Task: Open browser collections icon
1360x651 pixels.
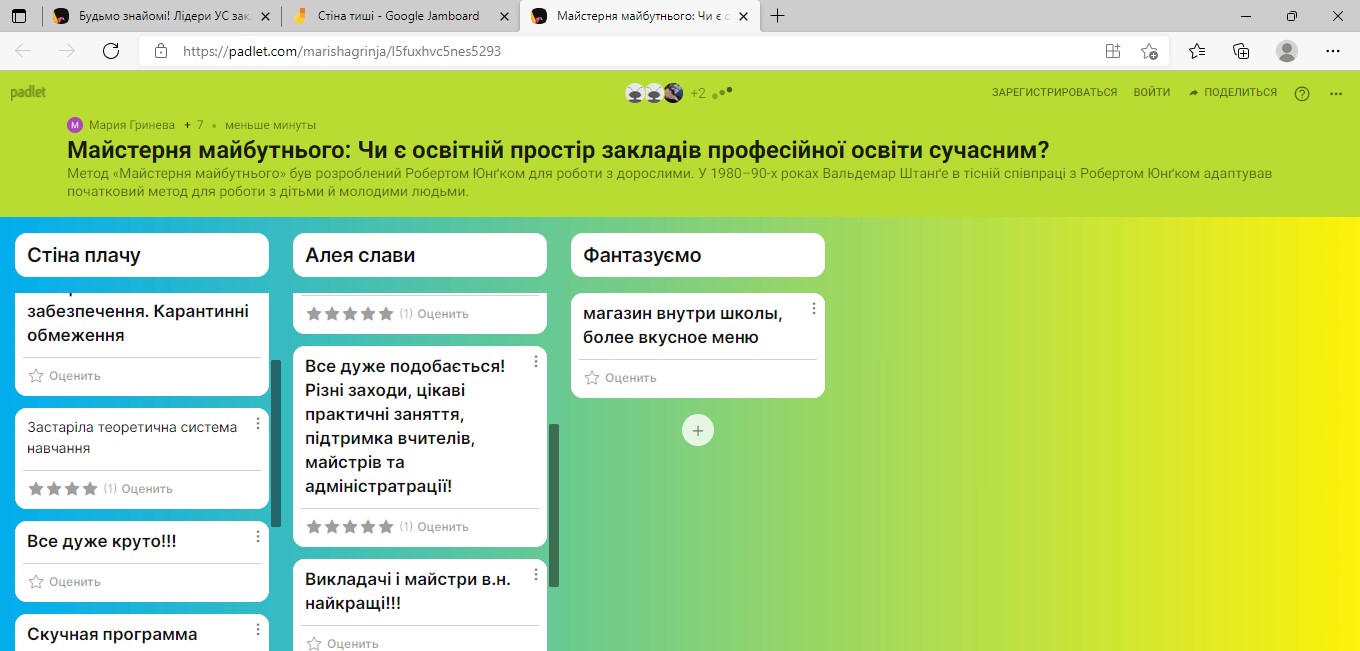Action: pyautogui.click(x=1241, y=51)
